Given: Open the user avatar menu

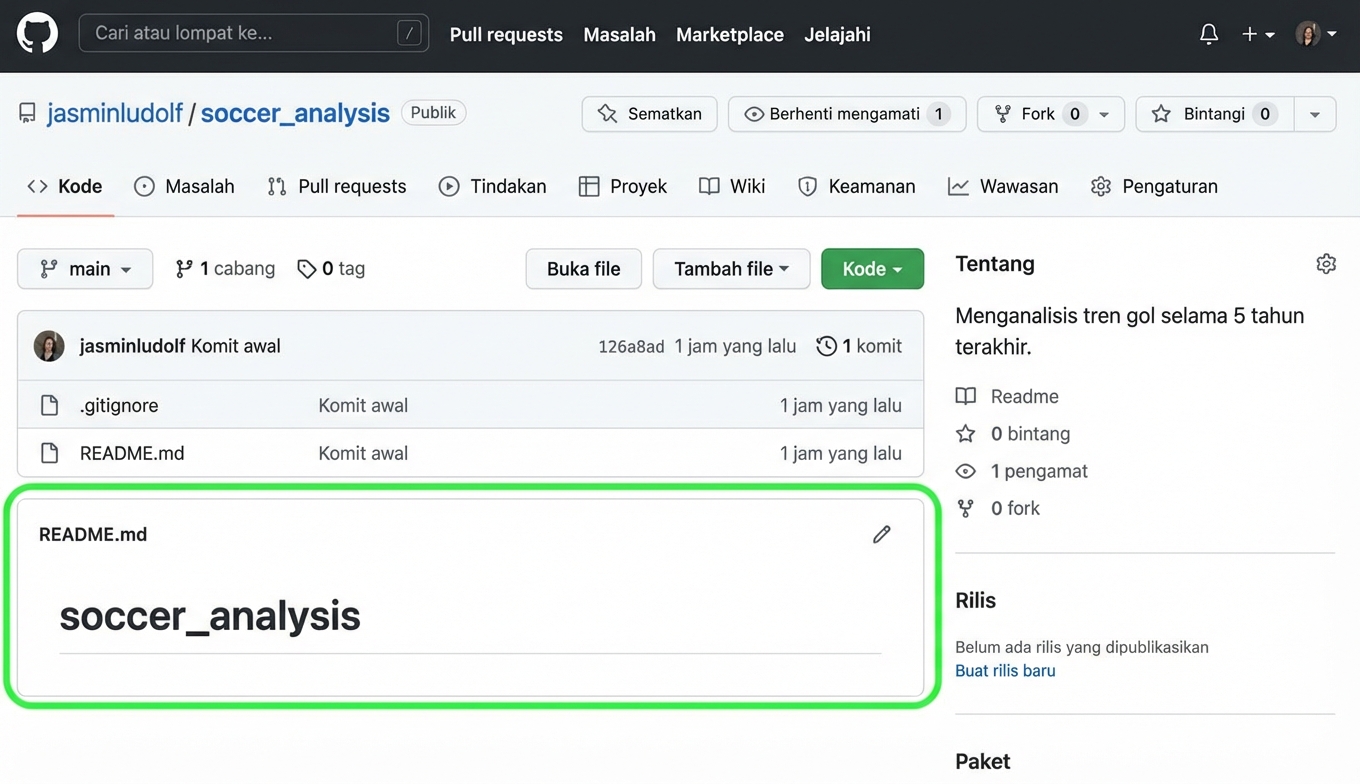Looking at the screenshot, I should pyautogui.click(x=1316, y=34).
